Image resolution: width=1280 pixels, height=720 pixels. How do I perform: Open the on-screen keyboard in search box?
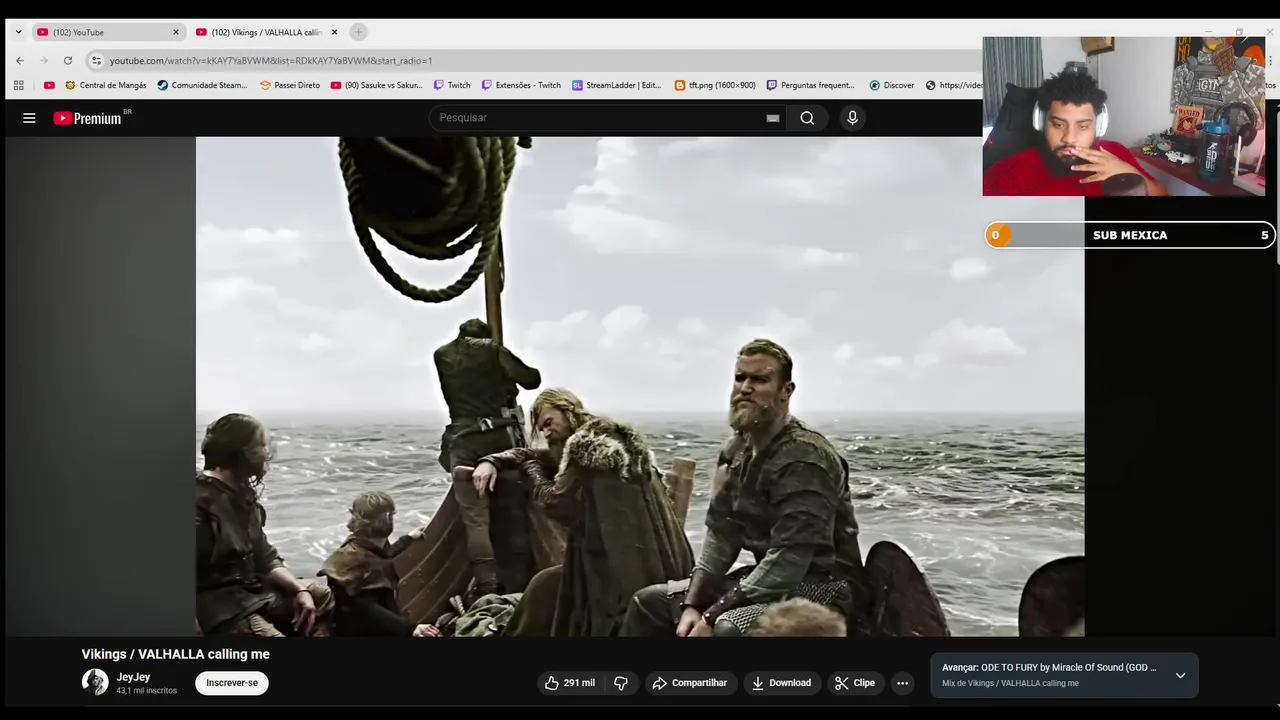[773, 118]
